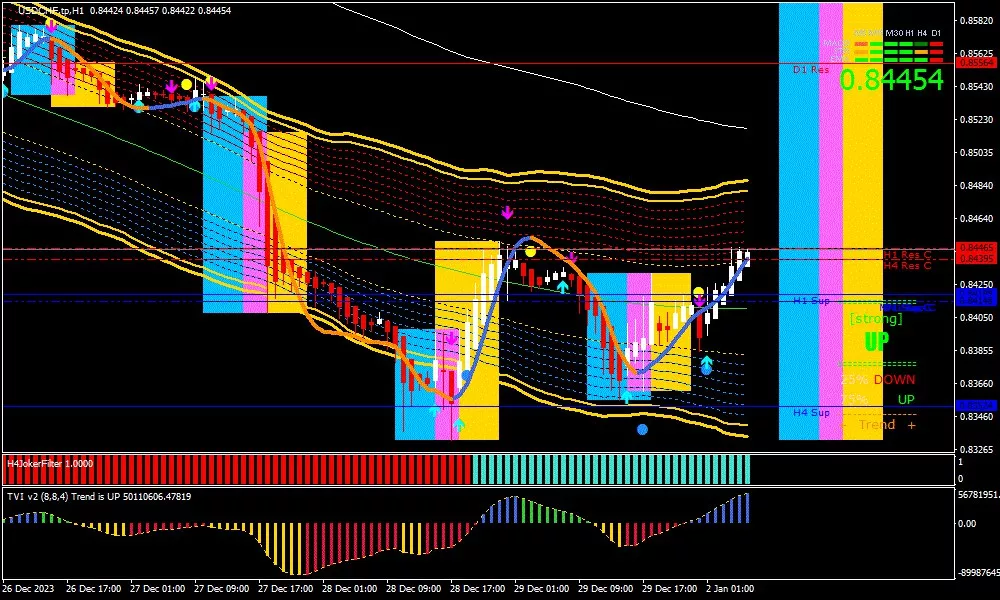
Task: Click the 29 Dec 01:00 time axis label
Action: click(x=542, y=589)
